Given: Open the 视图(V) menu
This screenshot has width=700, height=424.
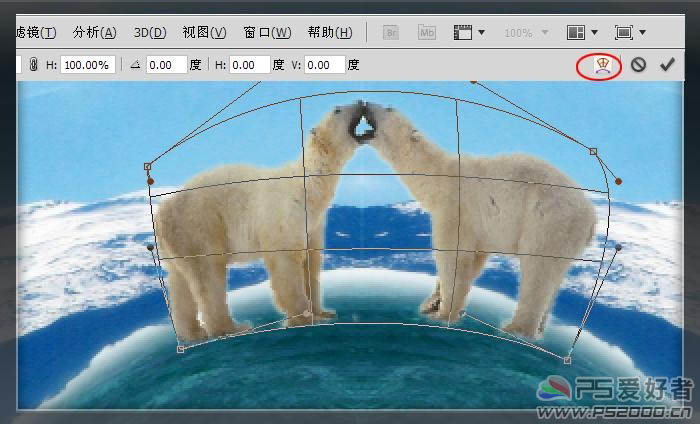Looking at the screenshot, I should [204, 33].
